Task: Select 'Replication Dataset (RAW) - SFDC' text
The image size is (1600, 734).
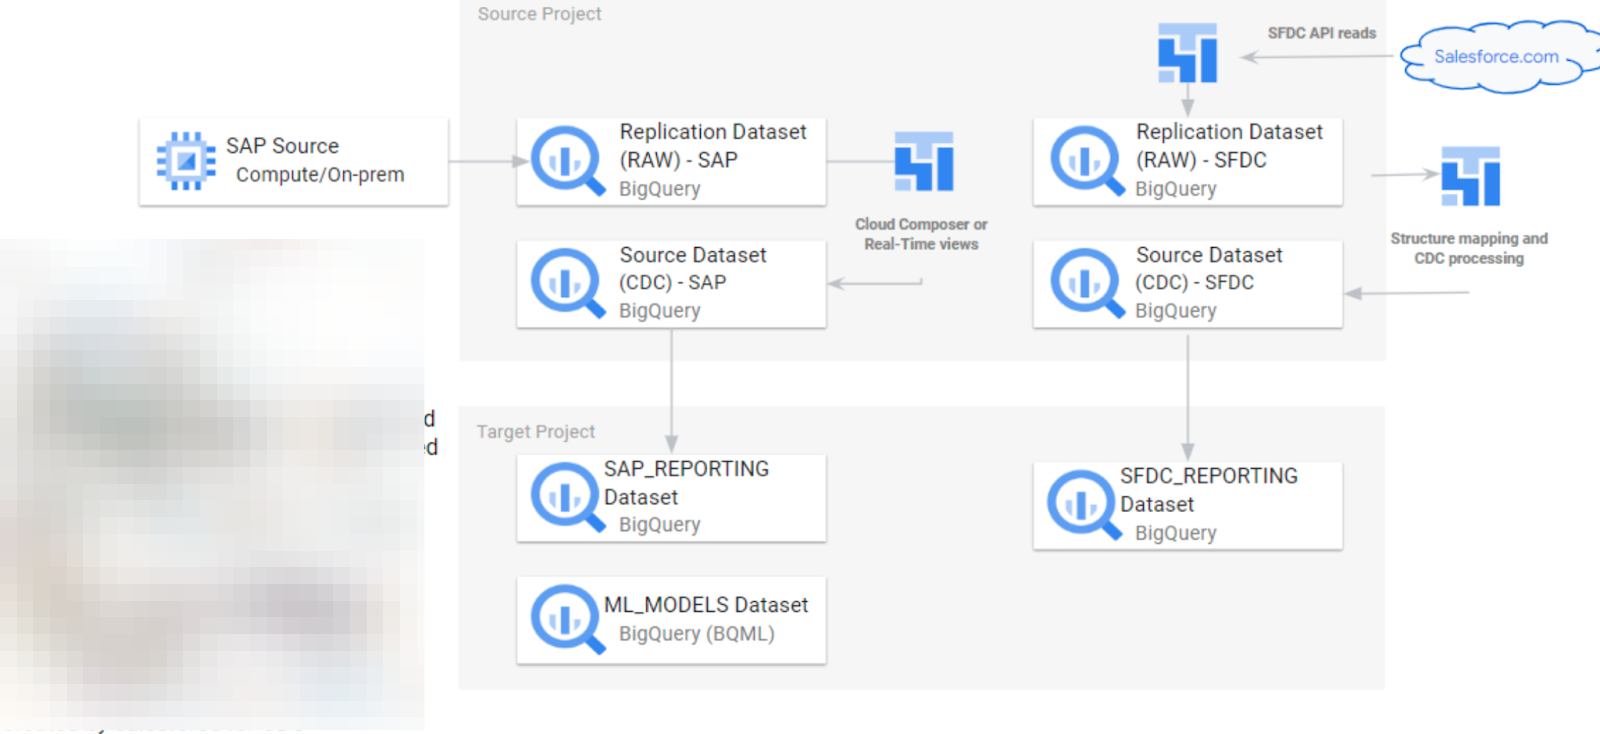Action: pos(1229,146)
